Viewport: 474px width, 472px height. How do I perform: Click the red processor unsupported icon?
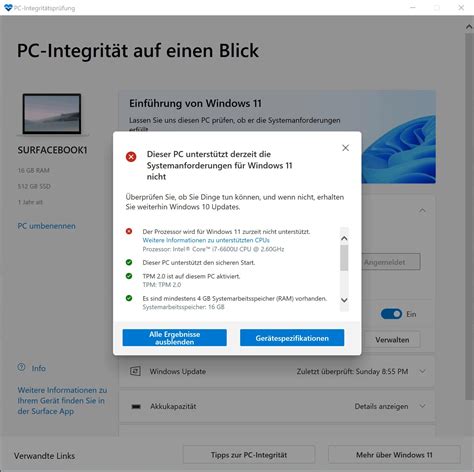click(129, 231)
